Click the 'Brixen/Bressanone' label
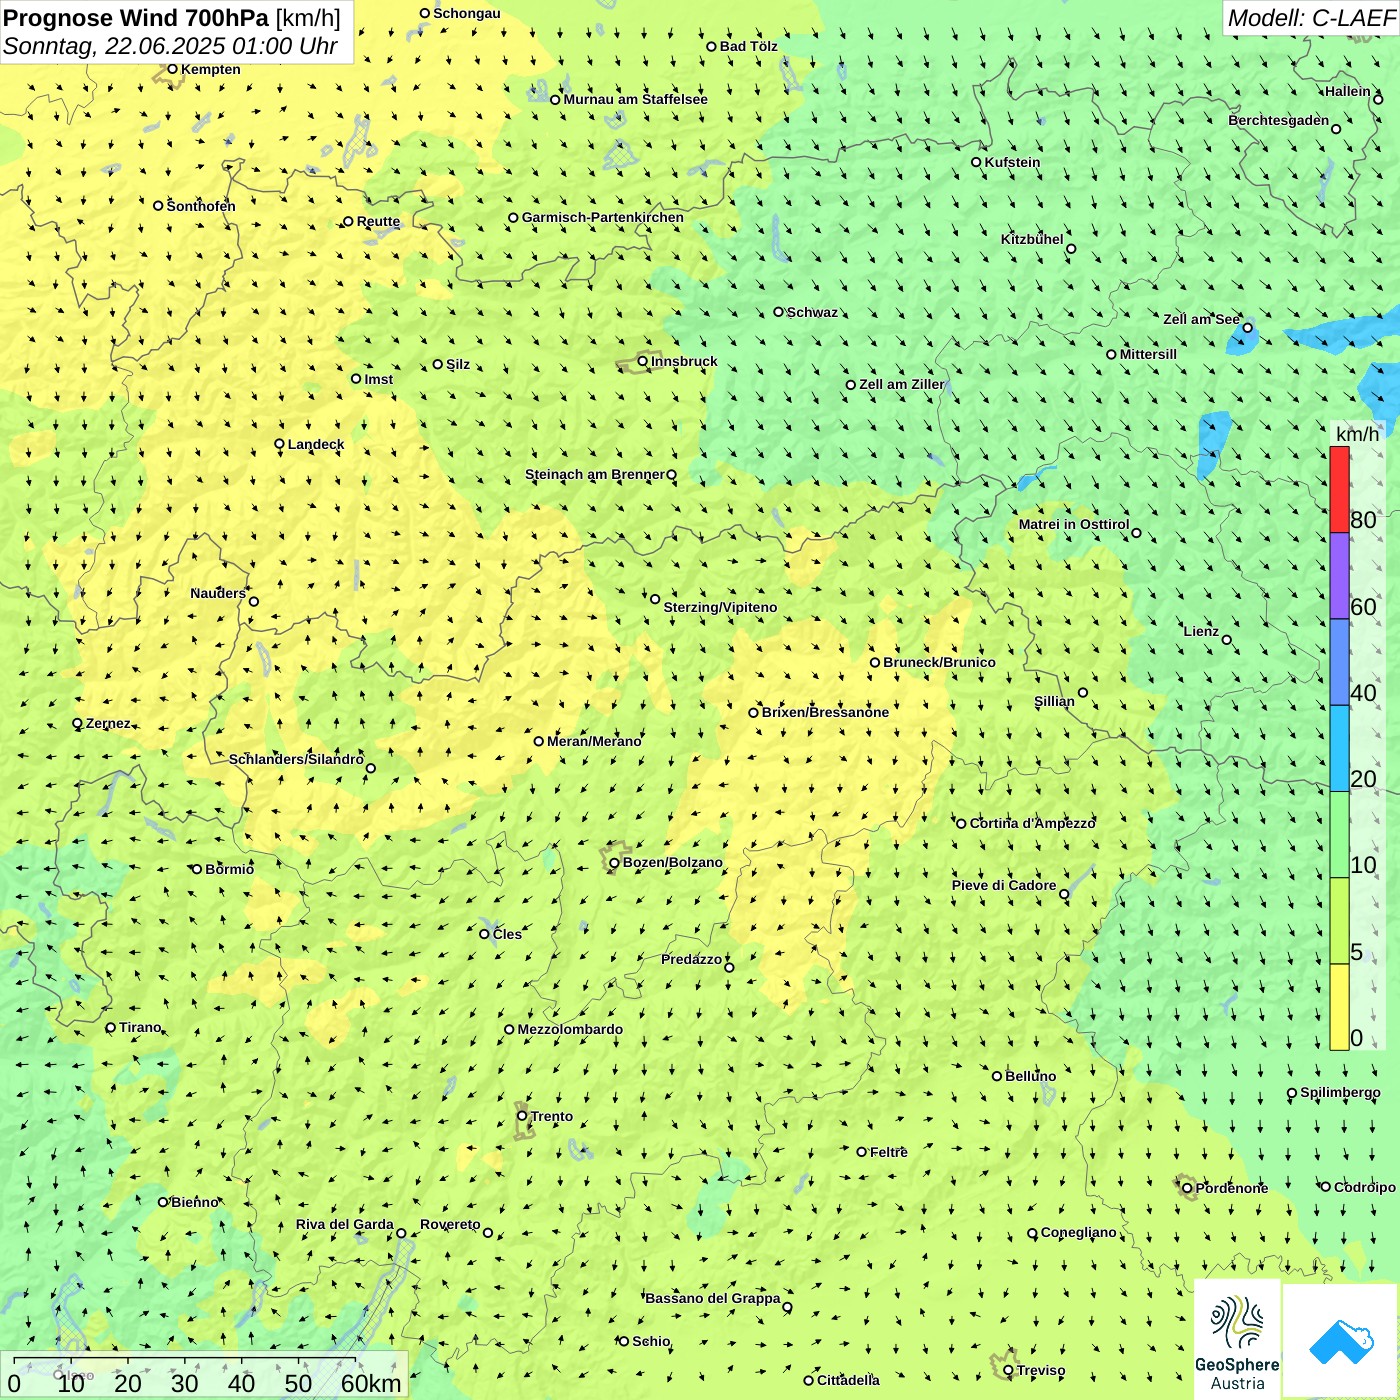Image resolution: width=1400 pixels, height=1400 pixels. click(826, 712)
